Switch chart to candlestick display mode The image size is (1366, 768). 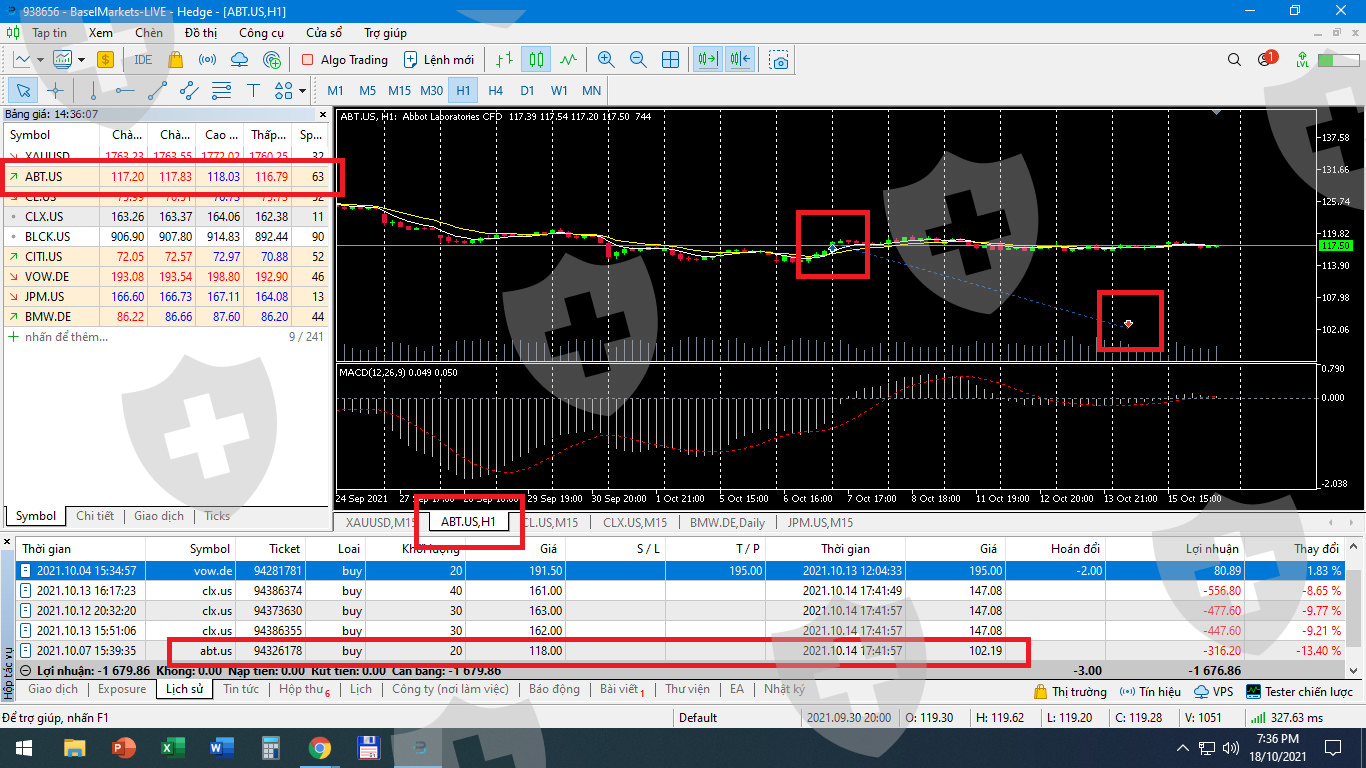coord(536,60)
